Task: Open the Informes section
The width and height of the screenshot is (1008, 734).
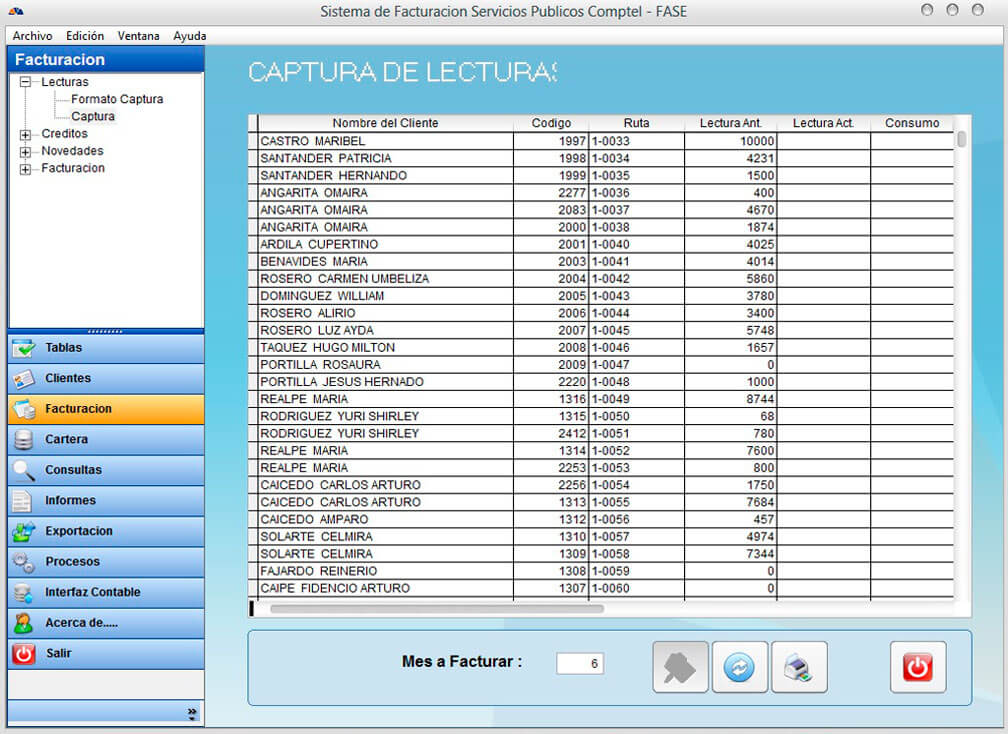Action: 106,501
